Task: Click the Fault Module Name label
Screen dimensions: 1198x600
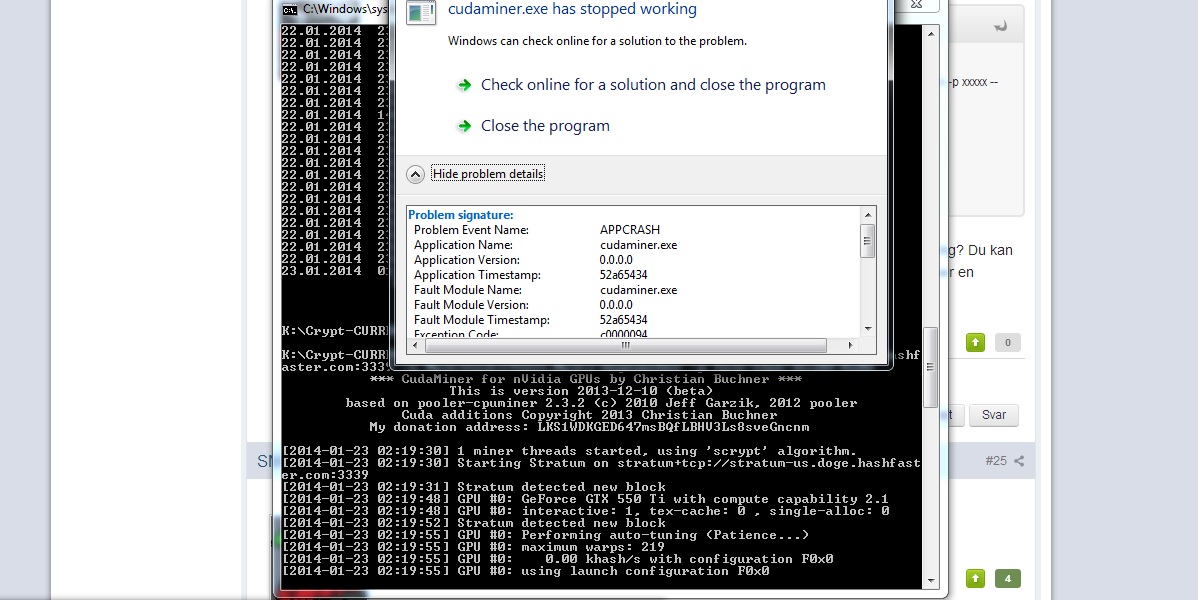Action: [468, 290]
